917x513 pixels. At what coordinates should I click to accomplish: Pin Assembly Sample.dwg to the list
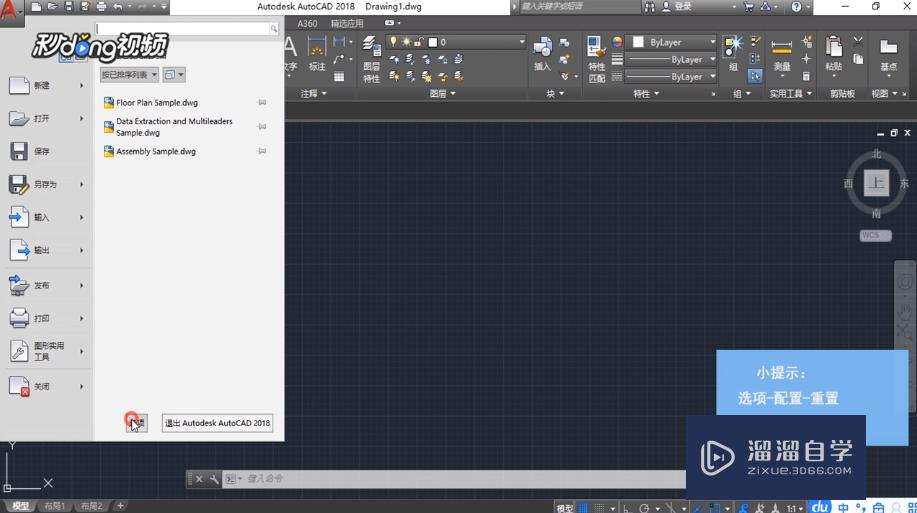pos(262,151)
